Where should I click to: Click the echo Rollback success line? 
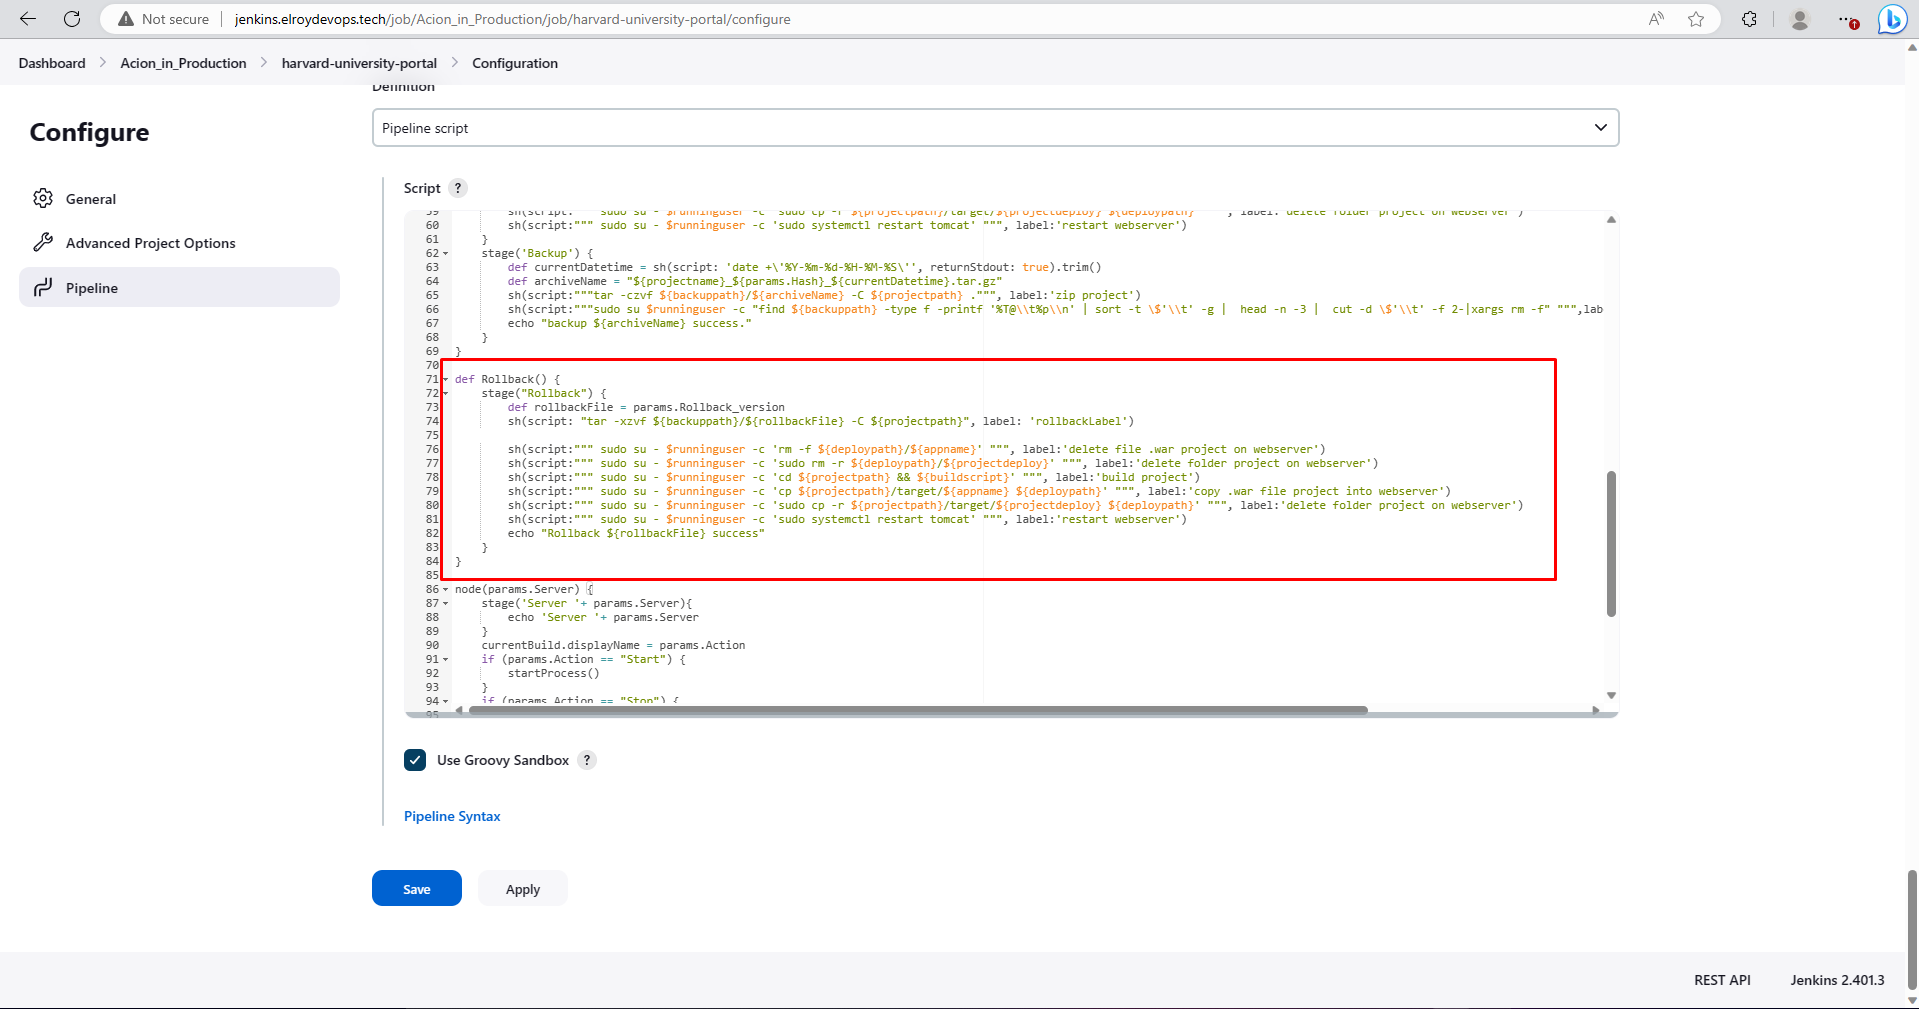pyautogui.click(x=635, y=534)
